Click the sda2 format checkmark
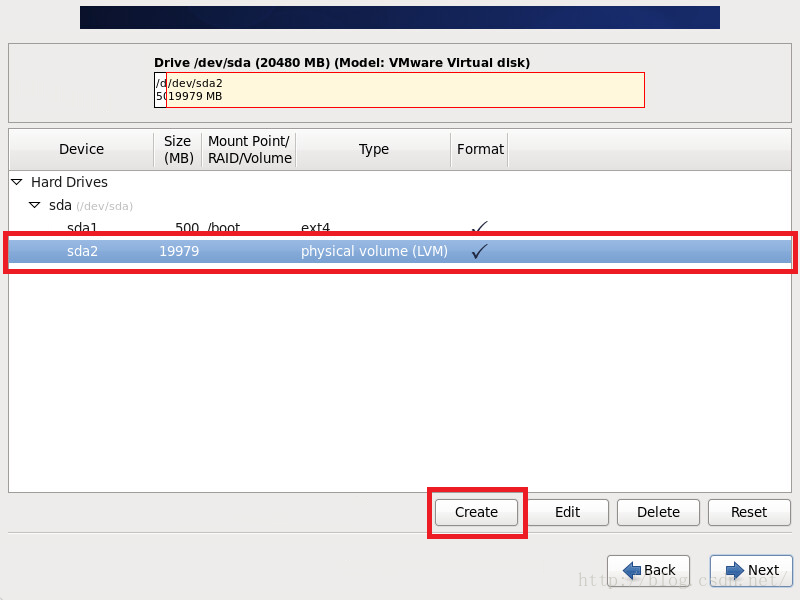The image size is (800, 600). pos(479,251)
